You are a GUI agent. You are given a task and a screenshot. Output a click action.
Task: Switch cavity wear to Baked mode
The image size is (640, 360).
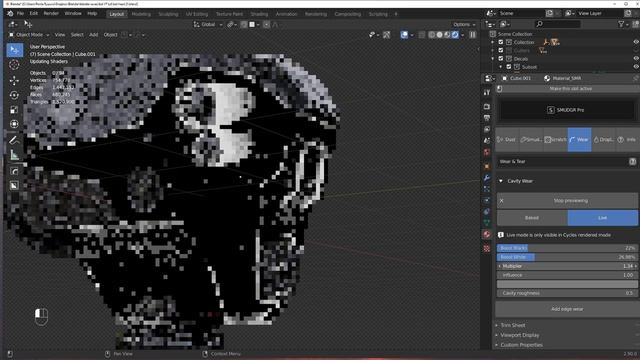point(532,218)
